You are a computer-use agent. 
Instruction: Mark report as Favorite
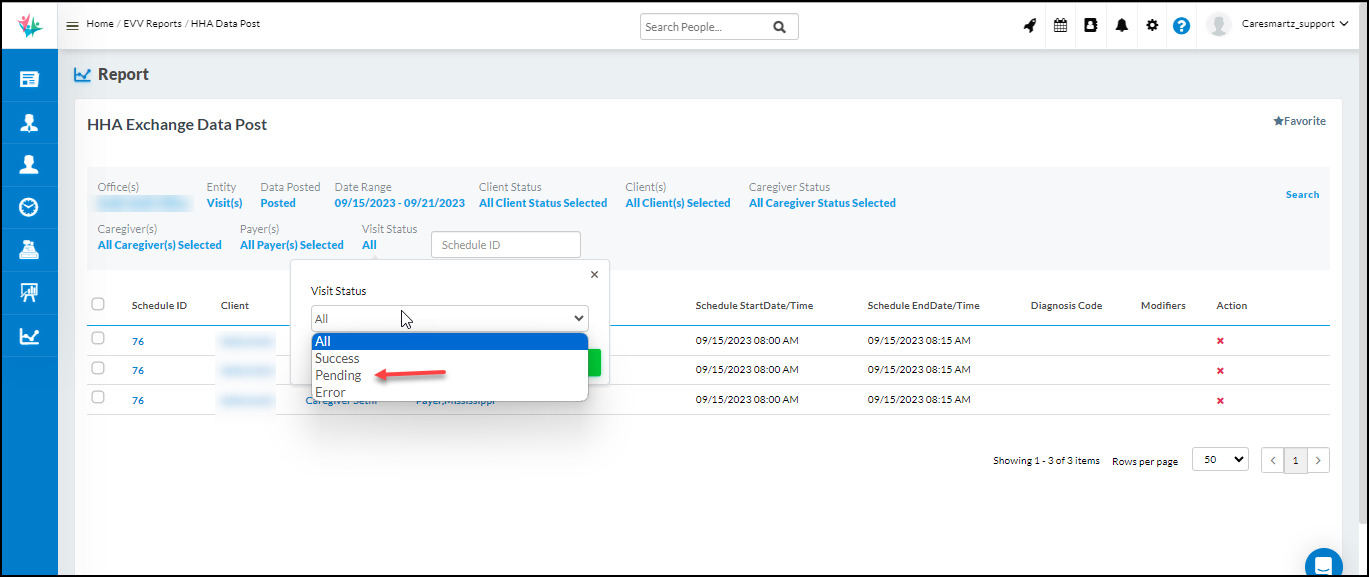(1299, 121)
